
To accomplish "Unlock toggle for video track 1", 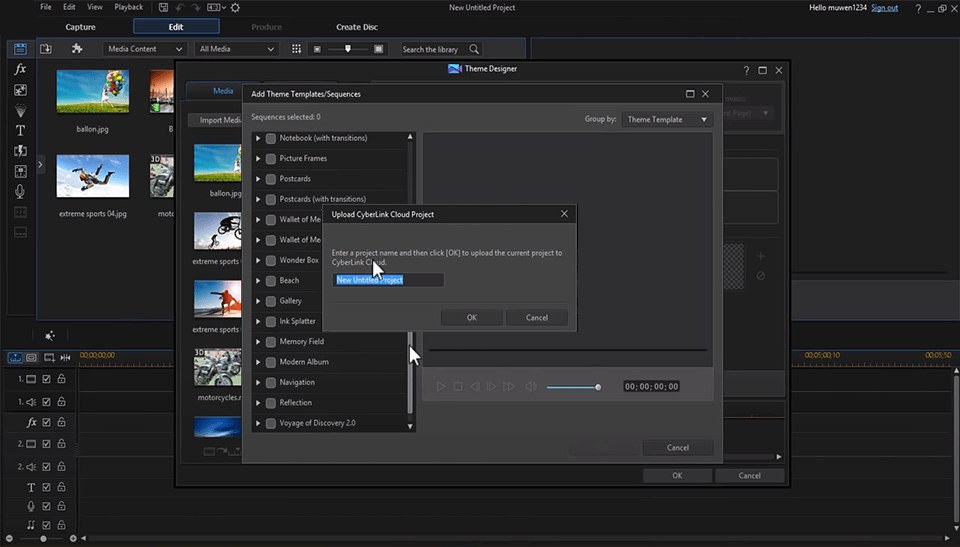I will tap(61, 379).
